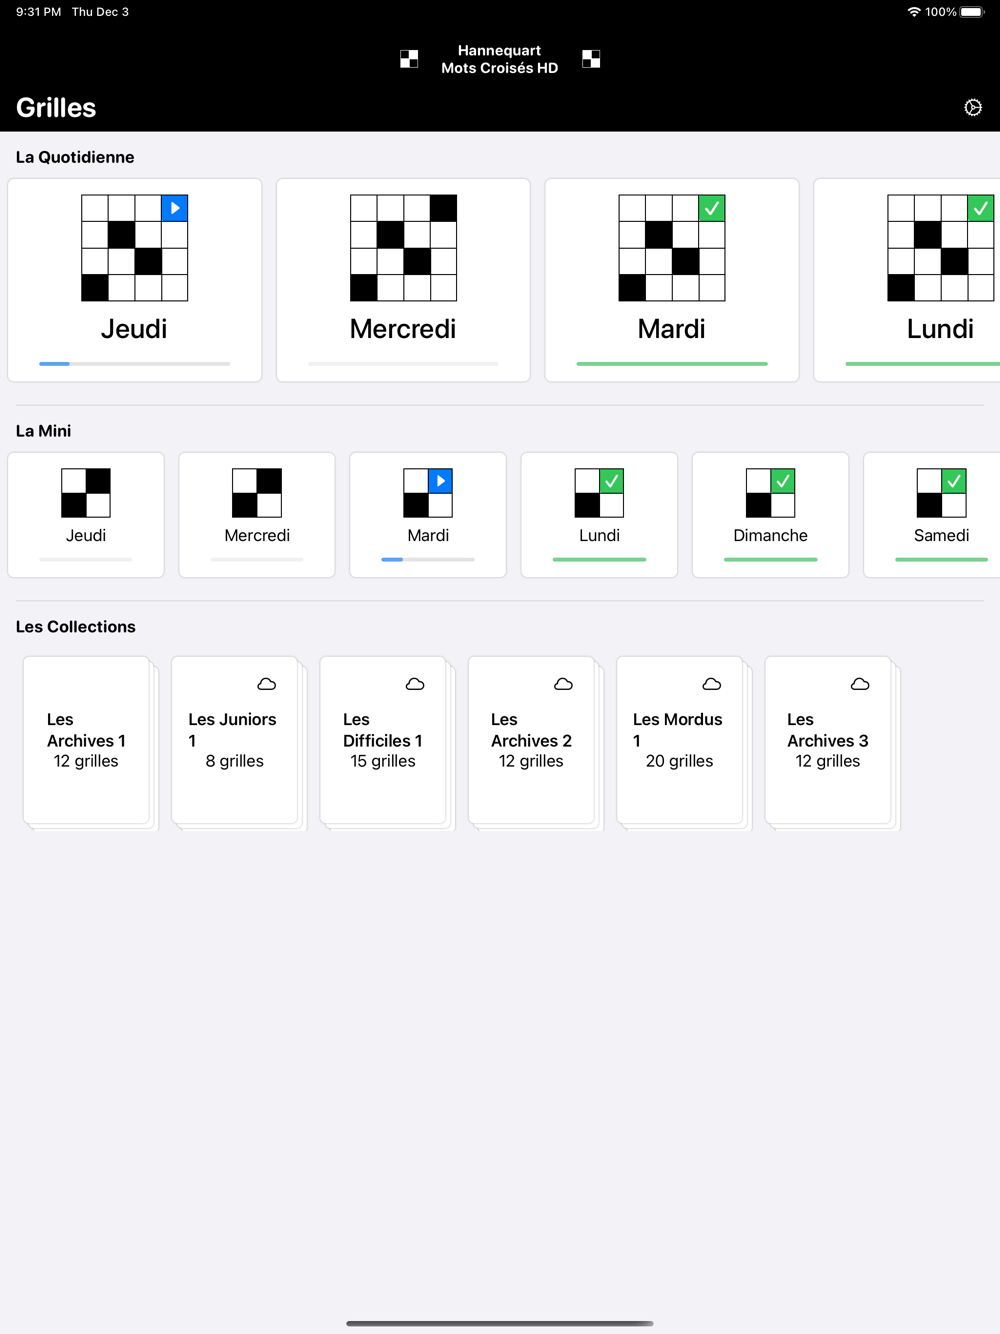1000x1334 pixels.
Task: Tap the Wi-Fi icon in status bar
Action: point(914,12)
